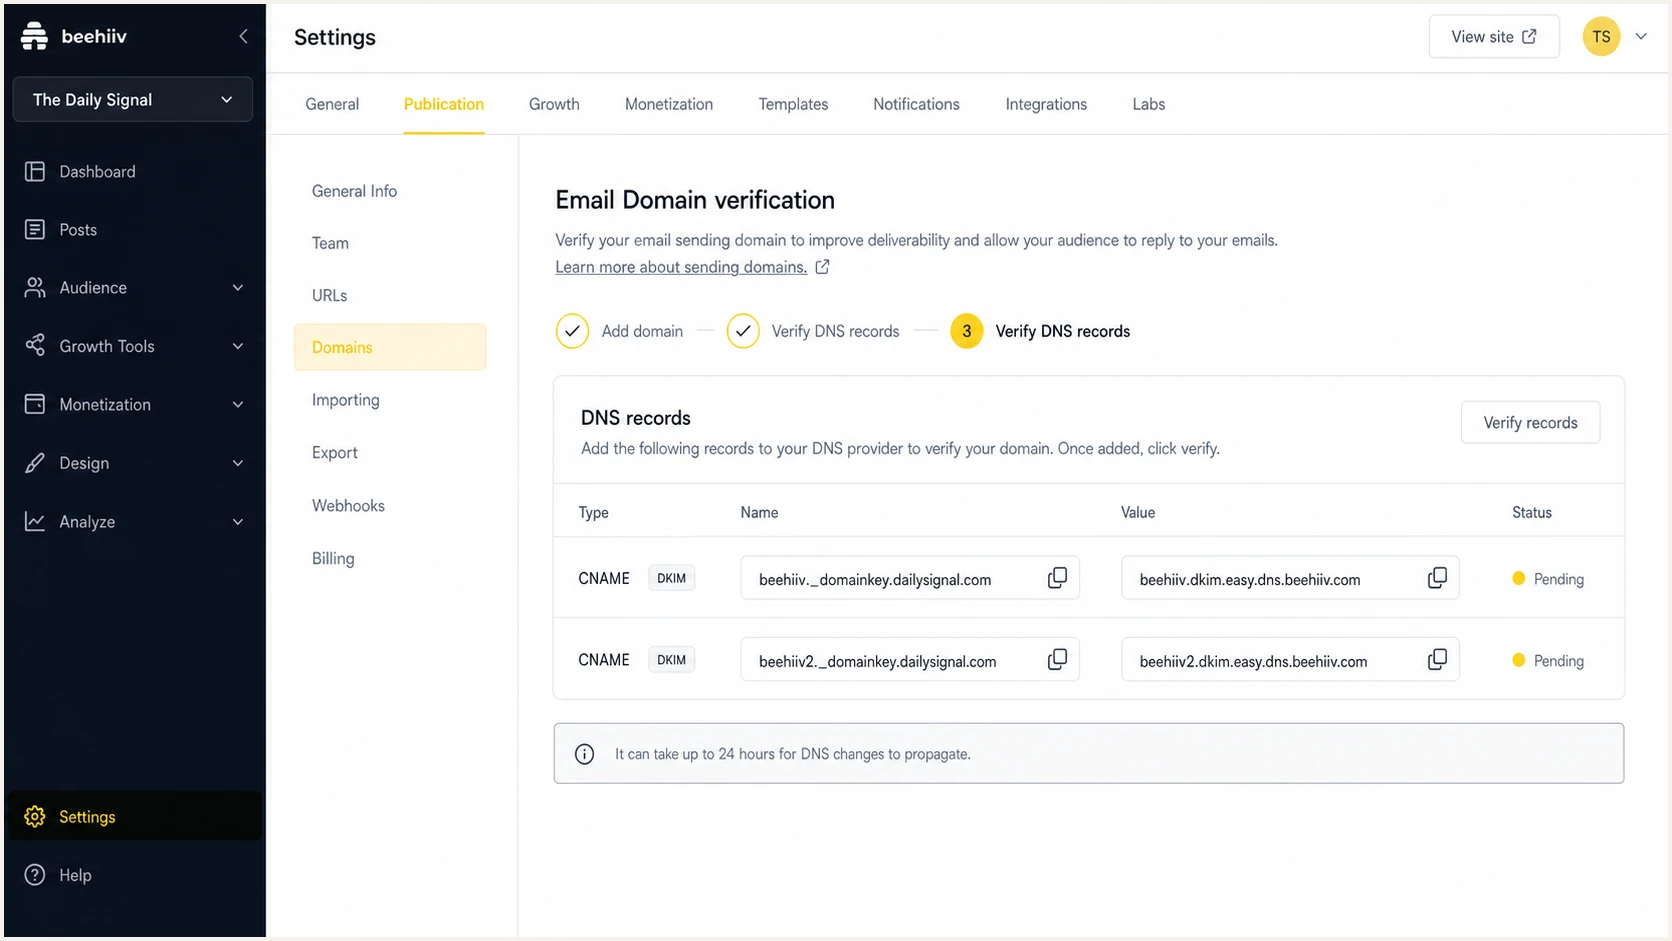
Task: Copy the beehiiv2.dkim.easy.dns.beehiiv.com value
Action: [x=1437, y=660]
